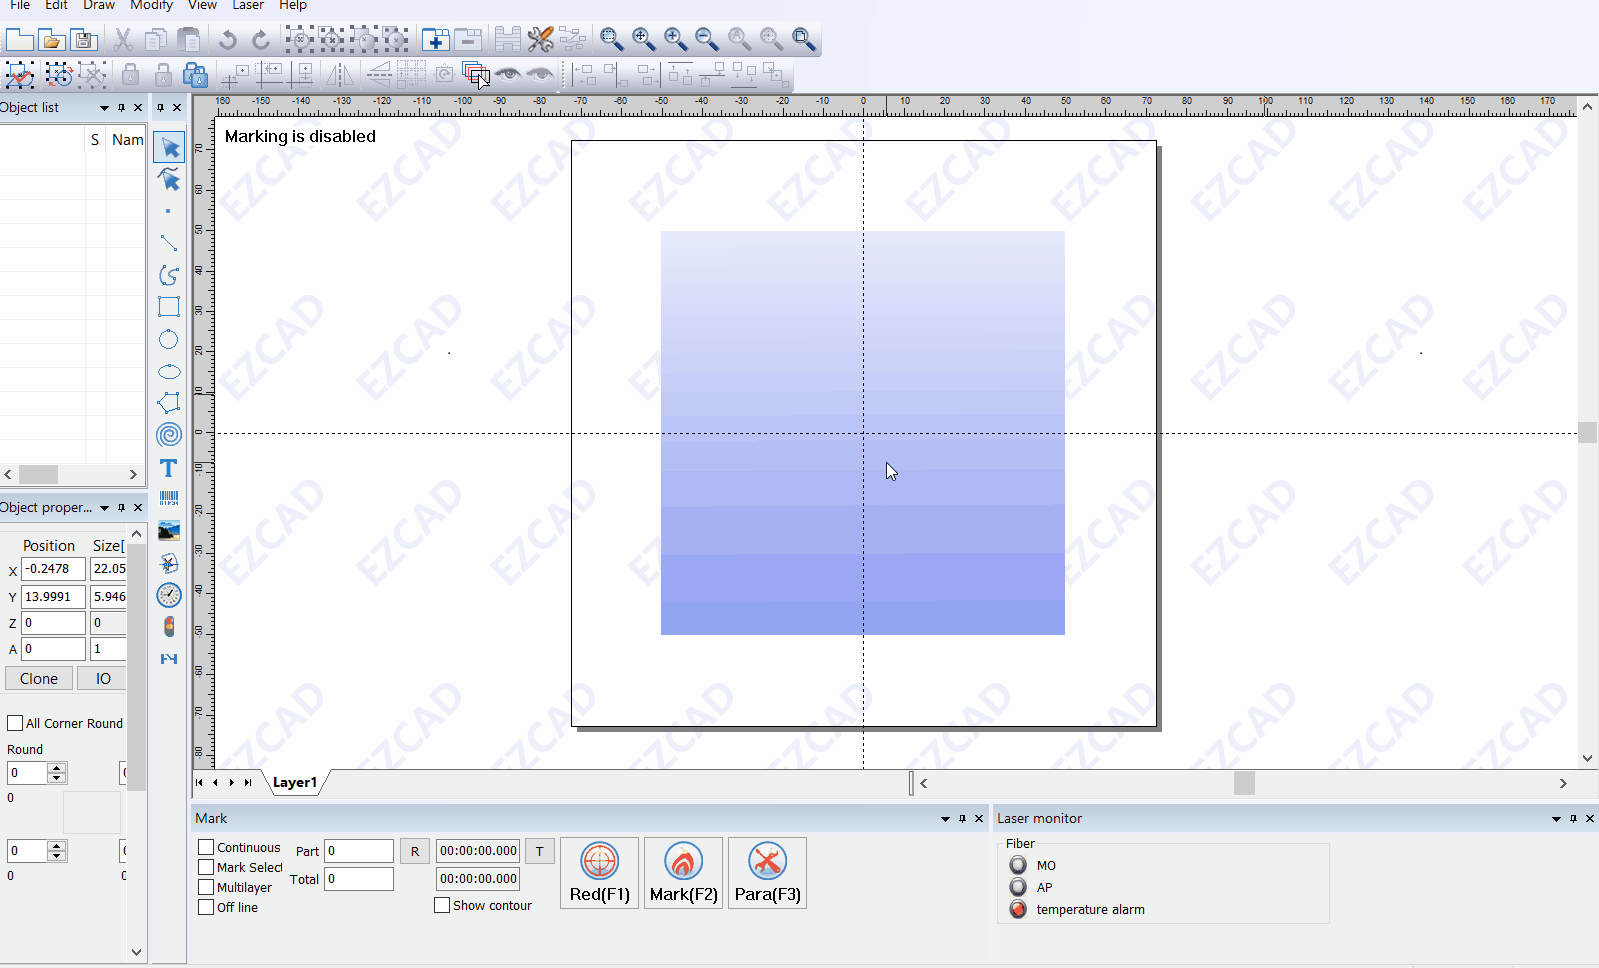Click the add folder plus icon

[x=435, y=39]
